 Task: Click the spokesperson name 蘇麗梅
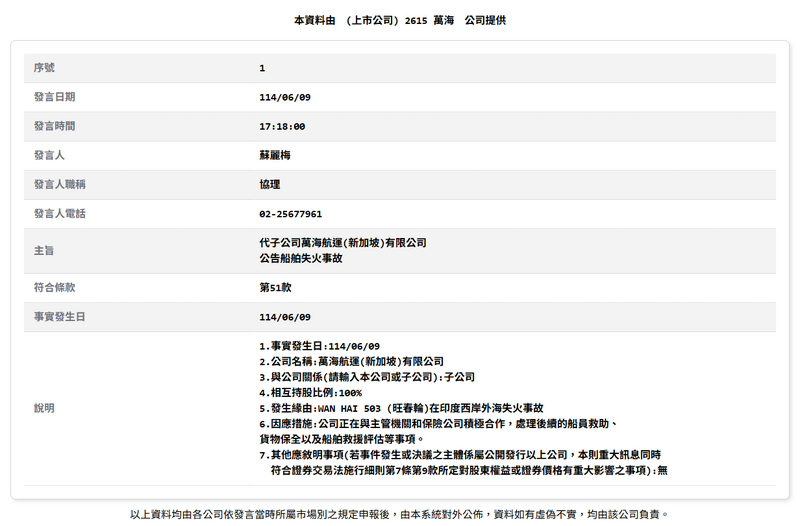tap(274, 155)
